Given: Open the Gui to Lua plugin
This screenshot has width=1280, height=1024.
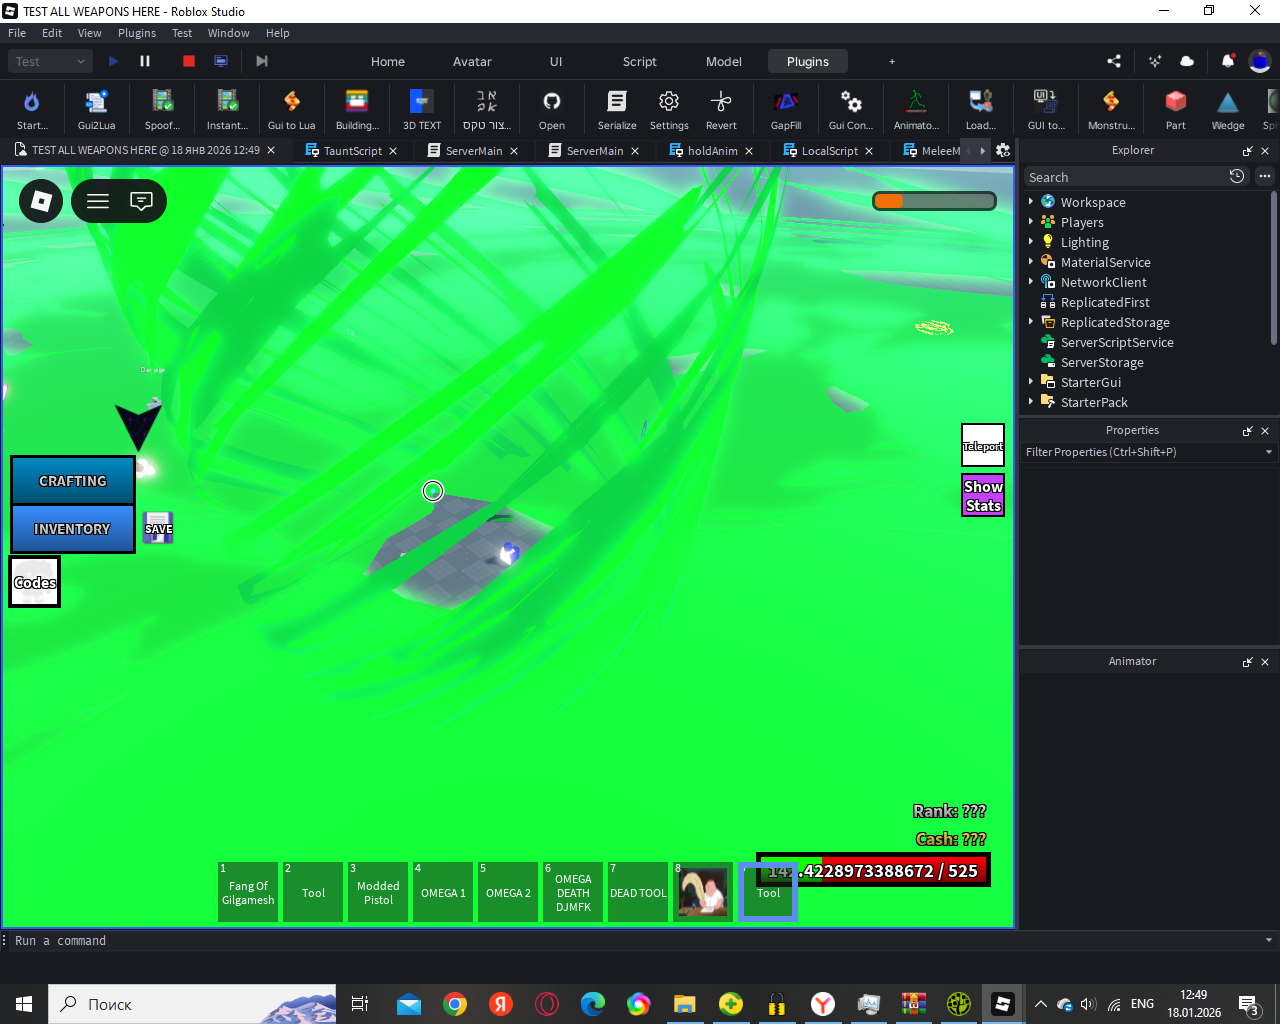Looking at the screenshot, I should pos(291,109).
